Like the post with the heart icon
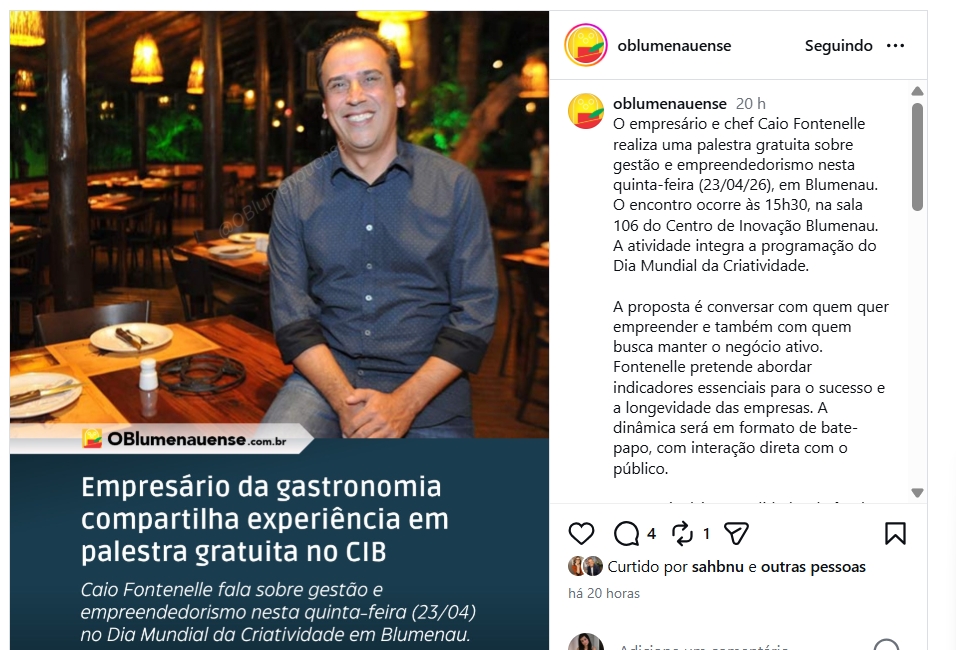956x650 pixels. coord(581,534)
